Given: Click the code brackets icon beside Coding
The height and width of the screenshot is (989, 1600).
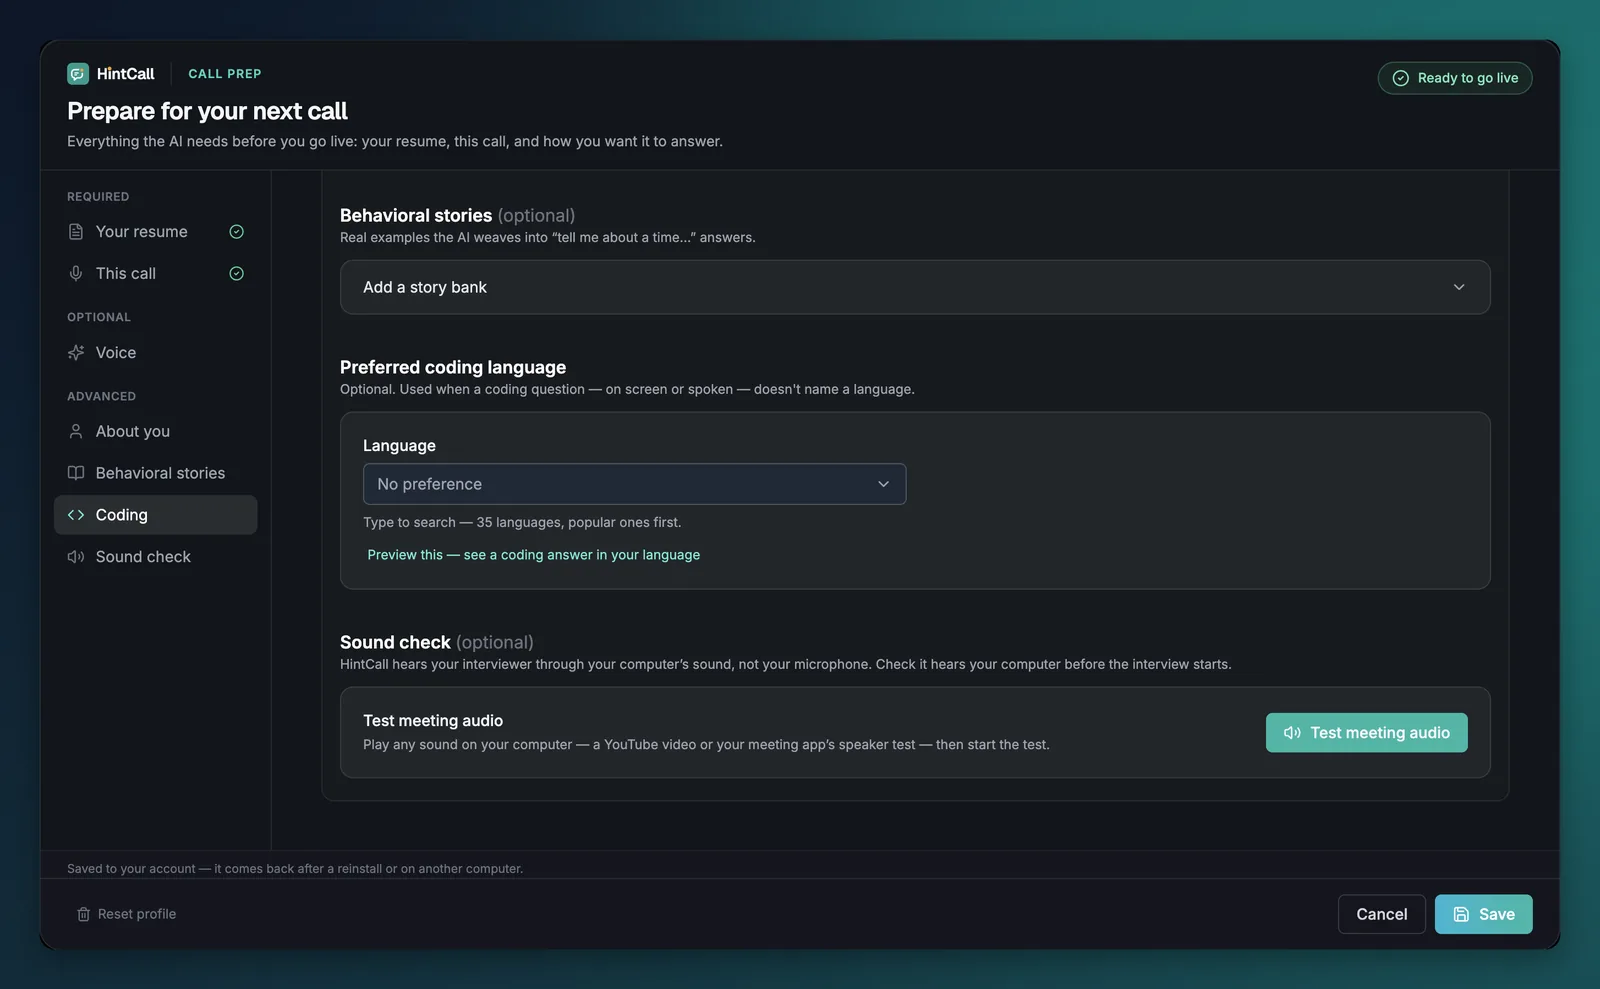Looking at the screenshot, I should coord(76,515).
